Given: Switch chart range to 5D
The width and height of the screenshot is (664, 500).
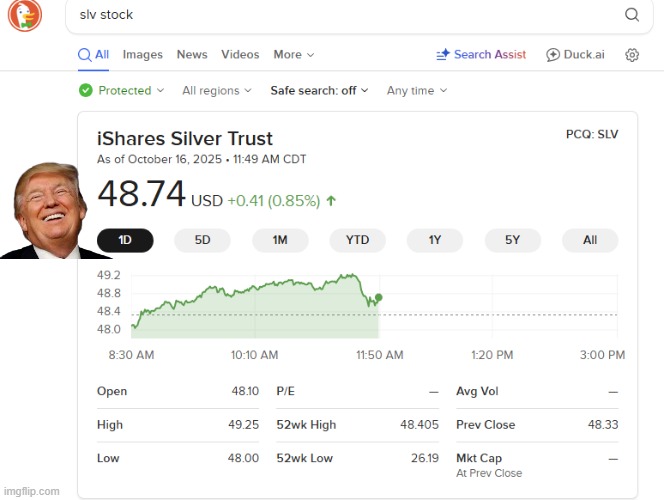Looking at the screenshot, I should (202, 240).
